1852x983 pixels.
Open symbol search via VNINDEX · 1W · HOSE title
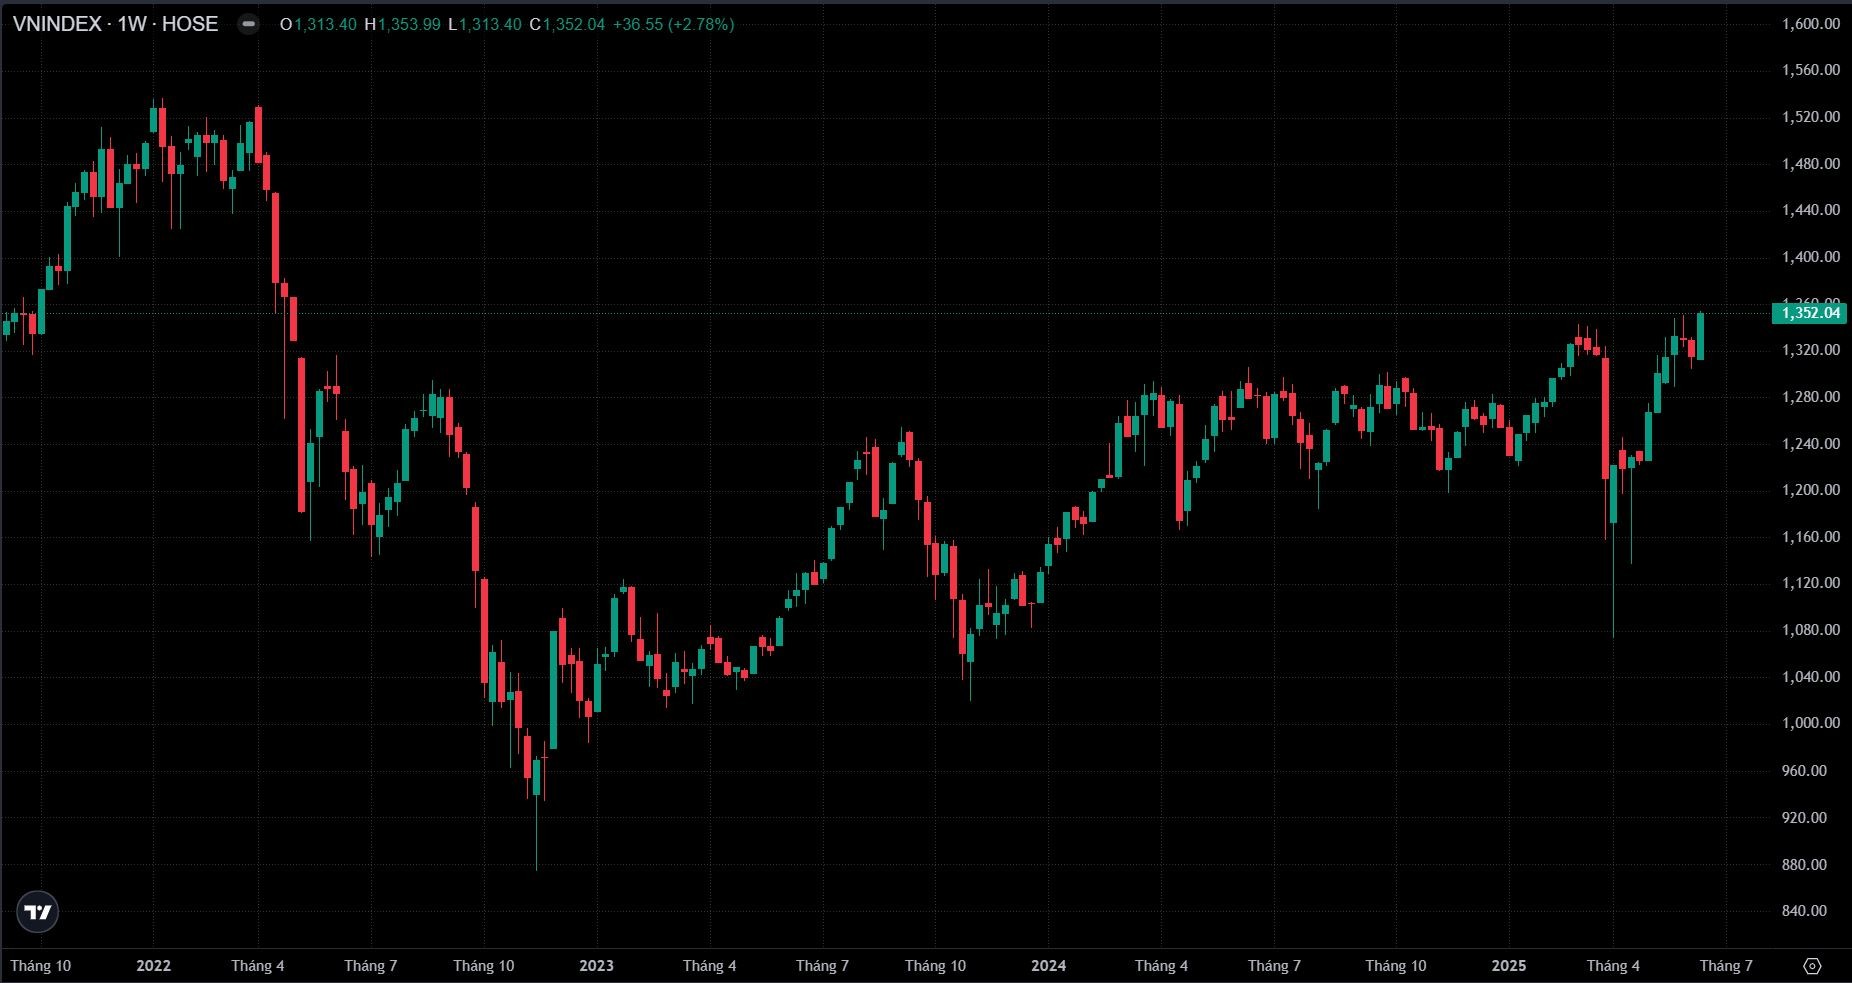pos(115,24)
